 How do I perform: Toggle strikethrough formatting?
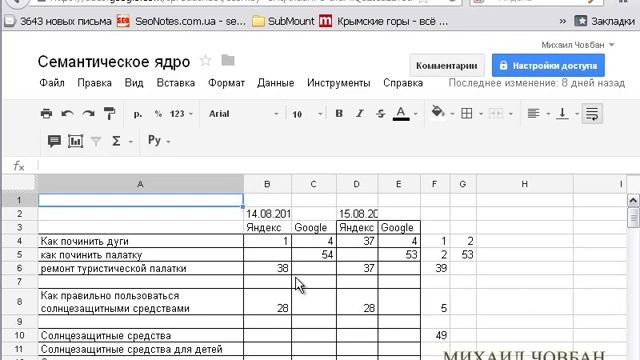(x=380, y=113)
